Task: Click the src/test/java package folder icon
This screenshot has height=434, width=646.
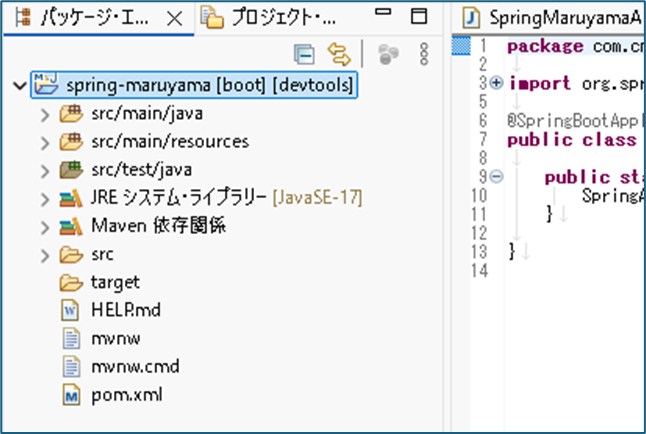Action: pyautogui.click(x=70, y=170)
